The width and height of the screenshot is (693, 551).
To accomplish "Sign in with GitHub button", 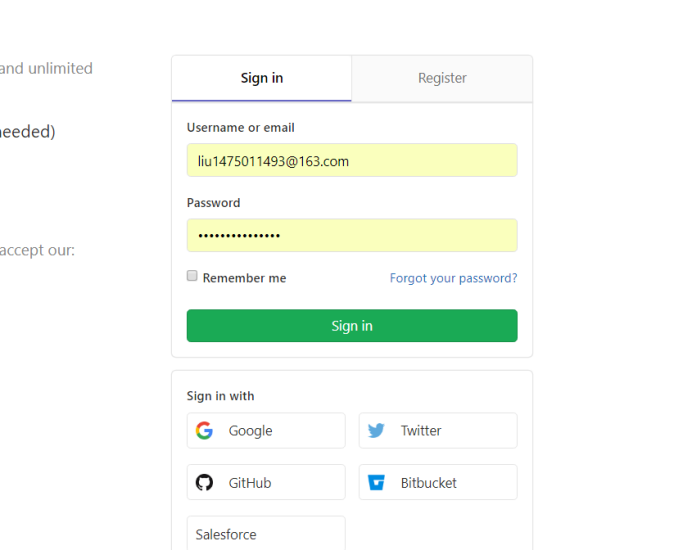I will 266,483.
